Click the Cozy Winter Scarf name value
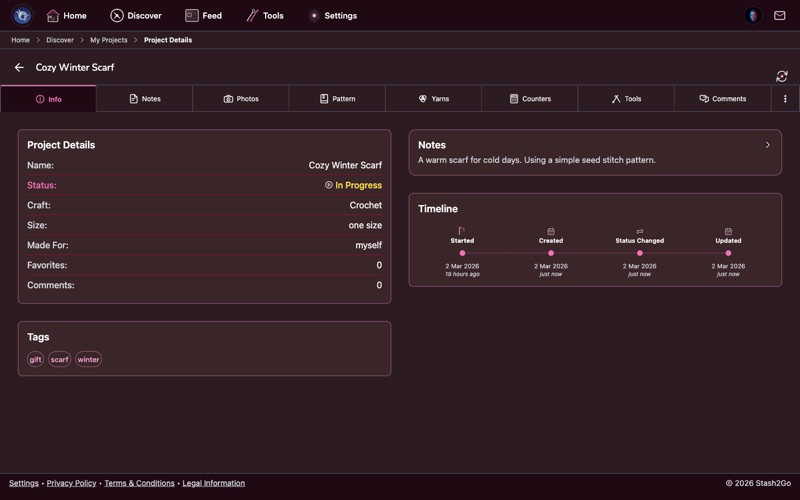Viewport: 800px width, 500px height. 345,165
